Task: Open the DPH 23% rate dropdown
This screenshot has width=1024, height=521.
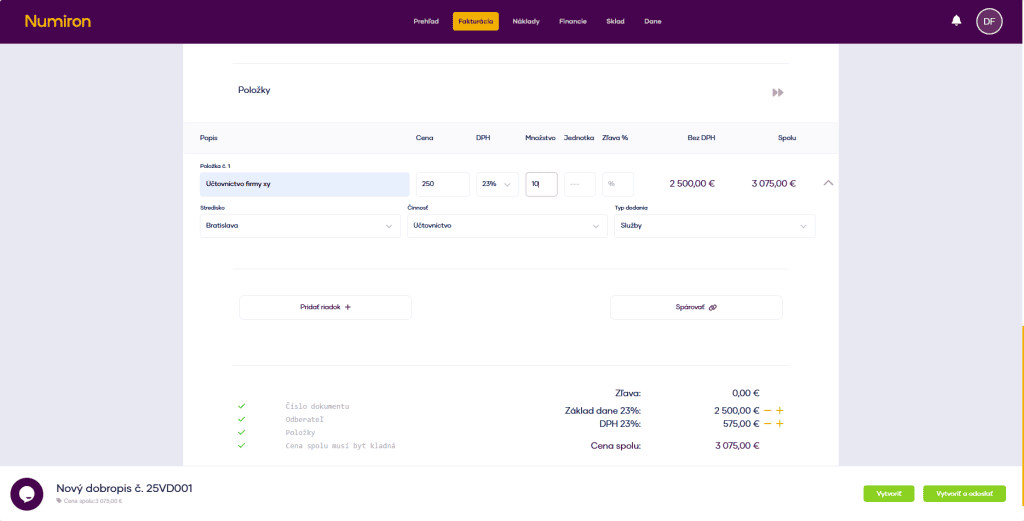Action: pyautogui.click(x=497, y=184)
